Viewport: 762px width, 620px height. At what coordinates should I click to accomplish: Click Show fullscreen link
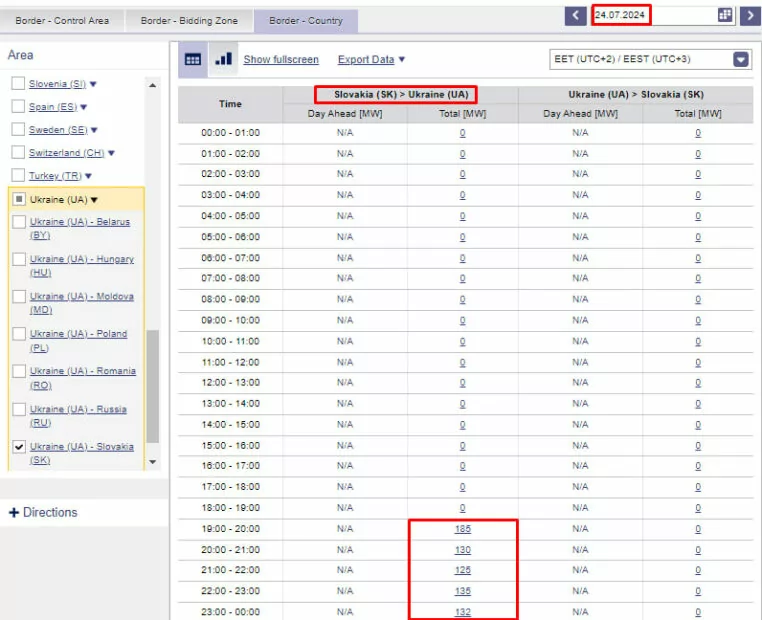click(x=281, y=59)
